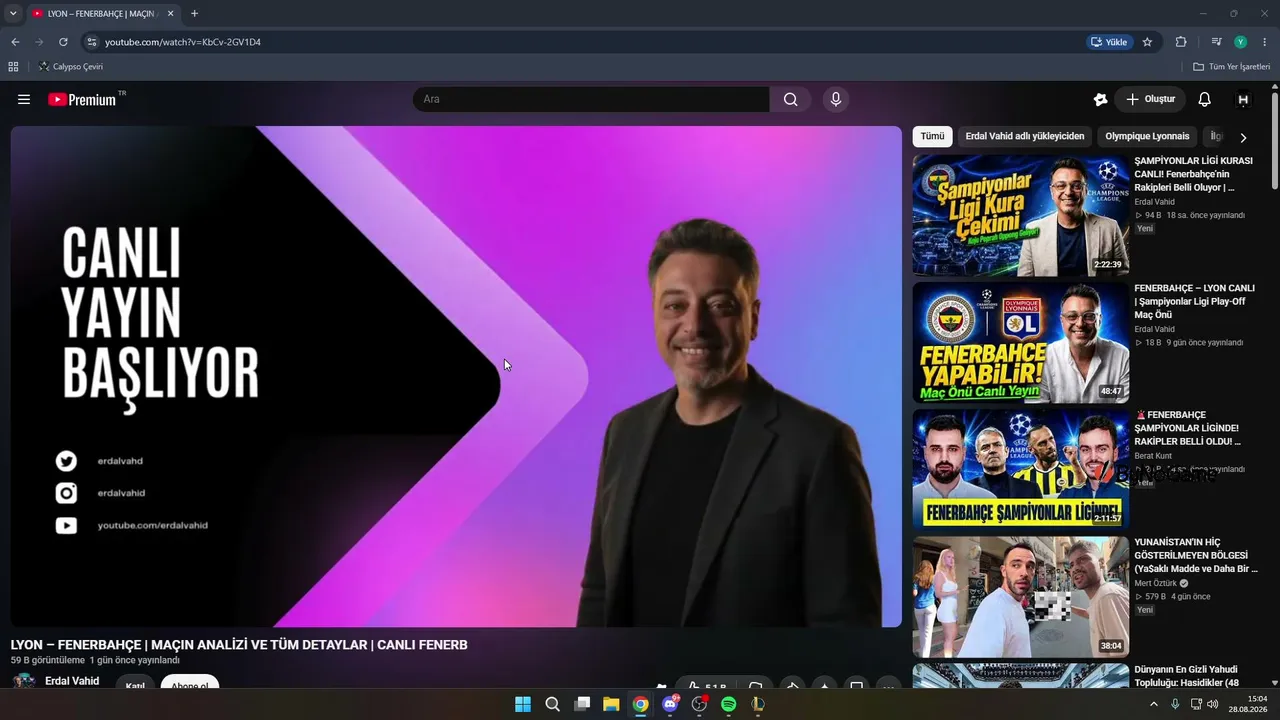
Task: Select the Tümü filter chip
Action: [932, 136]
